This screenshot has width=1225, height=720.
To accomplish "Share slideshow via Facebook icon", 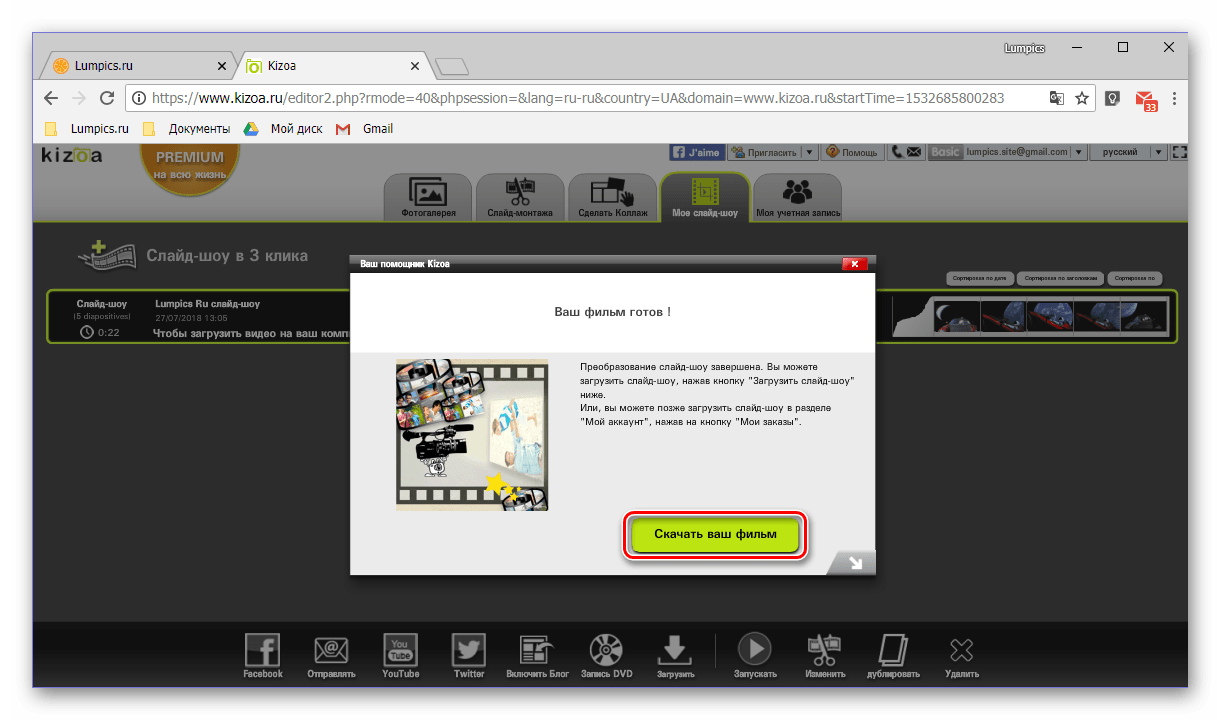I will 263,651.
